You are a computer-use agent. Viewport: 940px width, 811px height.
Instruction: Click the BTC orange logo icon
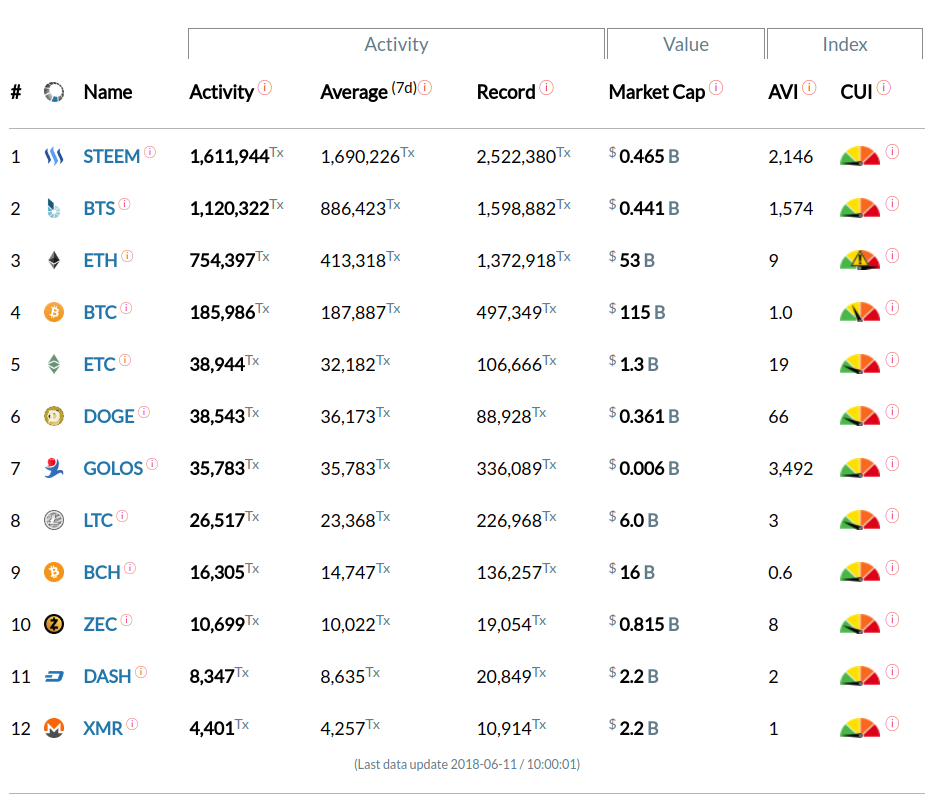point(54,312)
